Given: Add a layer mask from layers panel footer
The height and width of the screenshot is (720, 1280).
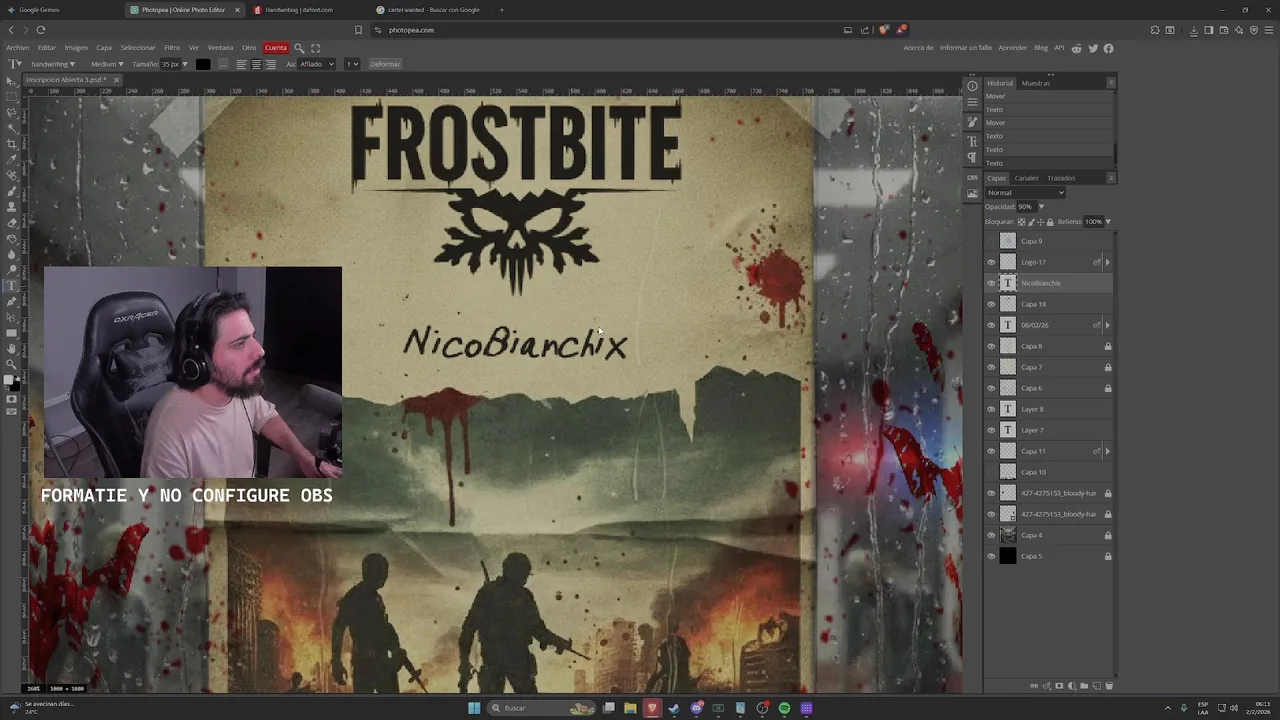Looking at the screenshot, I should click(1059, 686).
